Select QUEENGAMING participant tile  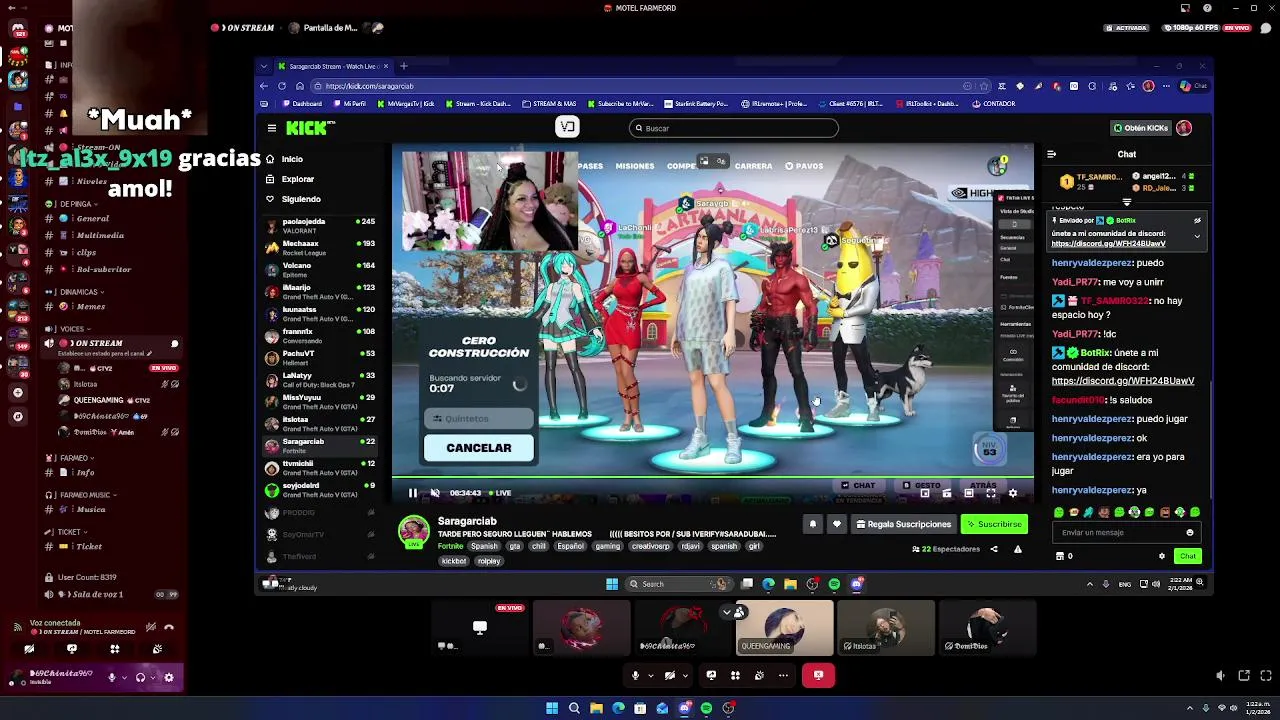[x=784, y=628]
